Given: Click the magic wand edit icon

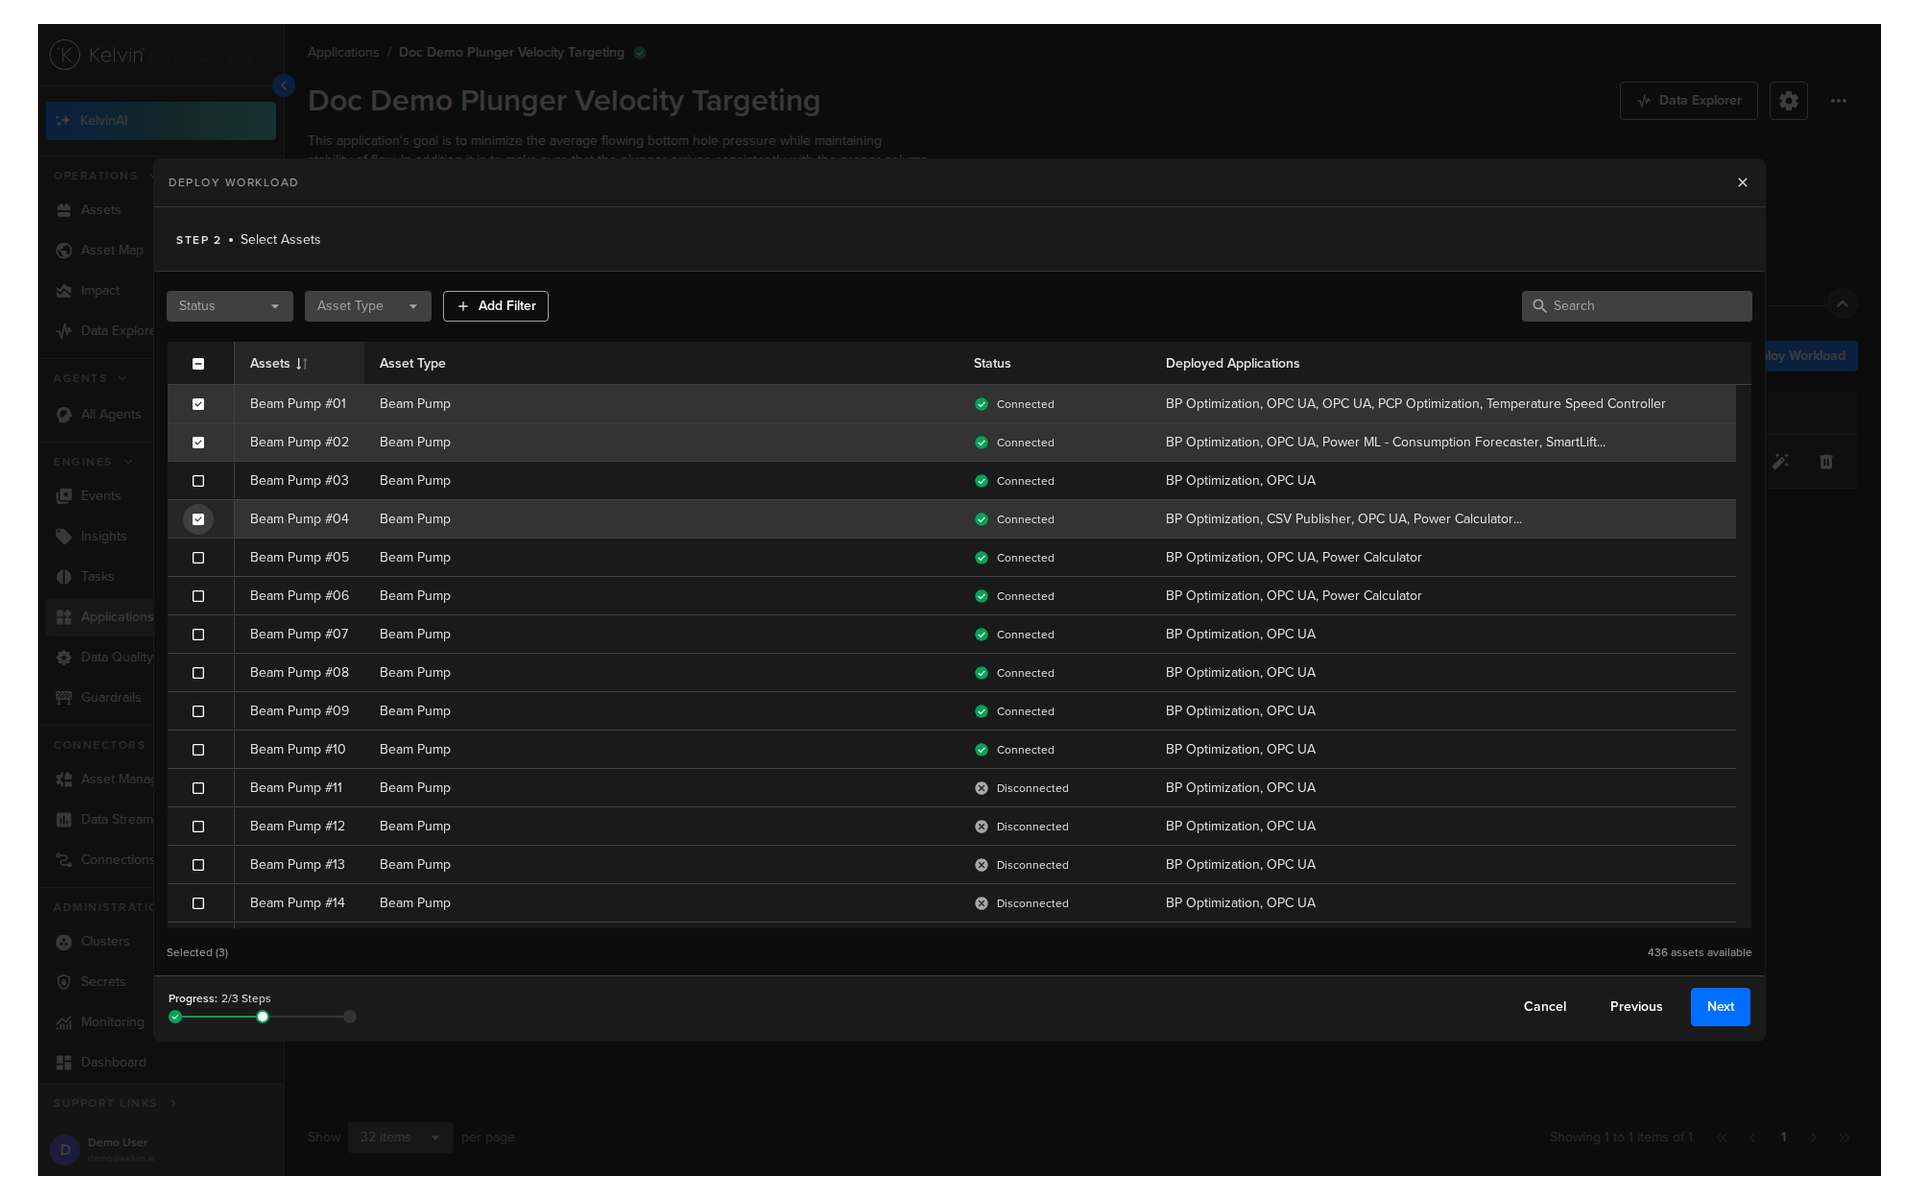Looking at the screenshot, I should coord(1780,462).
